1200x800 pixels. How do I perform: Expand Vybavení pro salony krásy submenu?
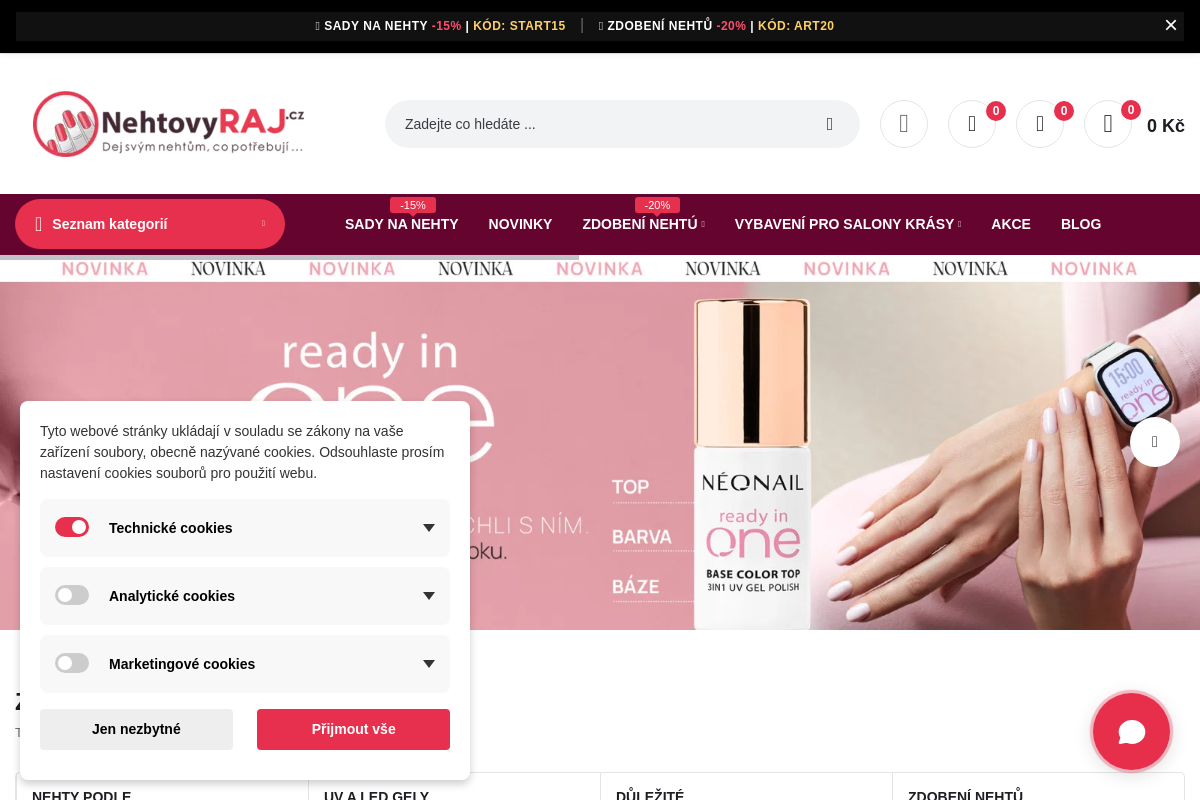coord(960,225)
